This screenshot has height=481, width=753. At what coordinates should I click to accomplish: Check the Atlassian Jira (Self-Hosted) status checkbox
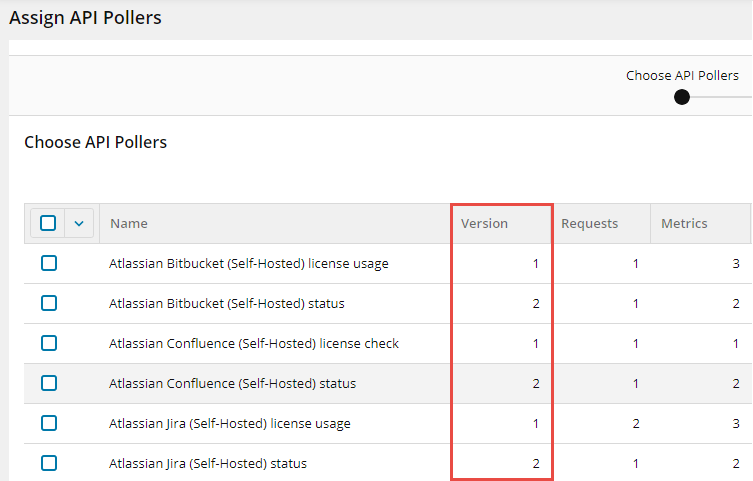pos(48,463)
